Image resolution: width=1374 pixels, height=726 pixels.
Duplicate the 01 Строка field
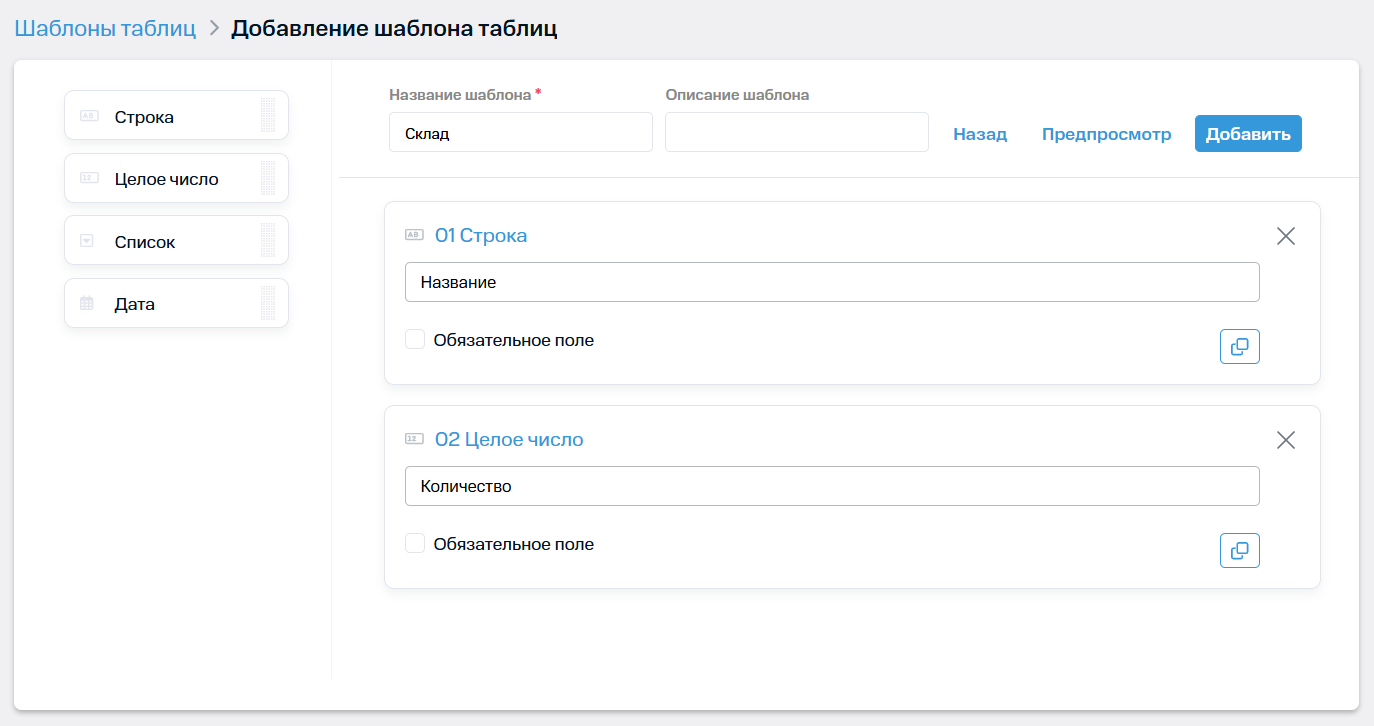click(x=1240, y=346)
